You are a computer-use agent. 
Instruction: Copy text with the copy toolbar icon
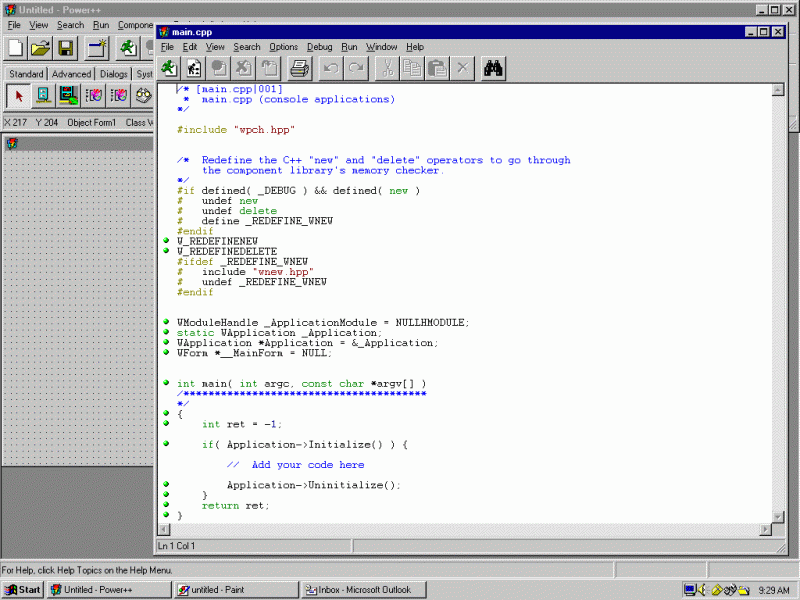coord(412,68)
